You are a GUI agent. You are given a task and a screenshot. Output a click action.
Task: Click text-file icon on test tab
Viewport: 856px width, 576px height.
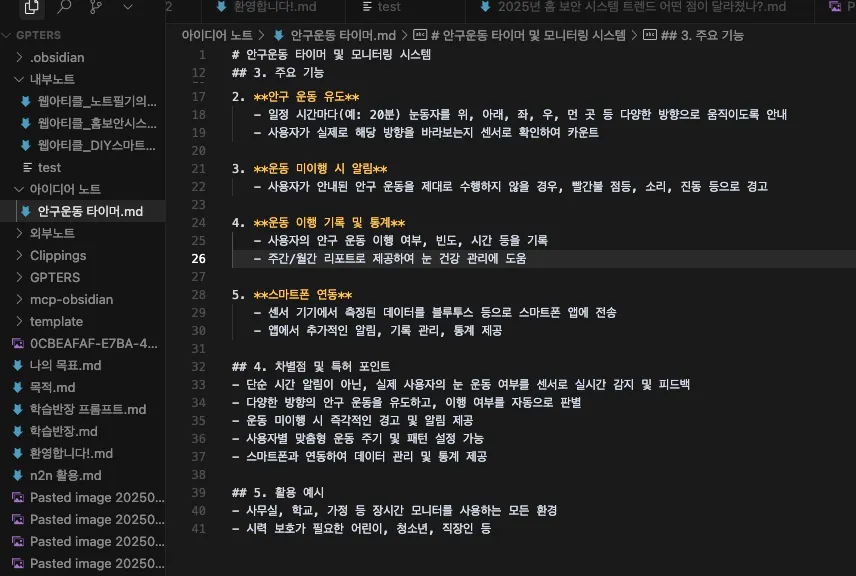(x=367, y=7)
